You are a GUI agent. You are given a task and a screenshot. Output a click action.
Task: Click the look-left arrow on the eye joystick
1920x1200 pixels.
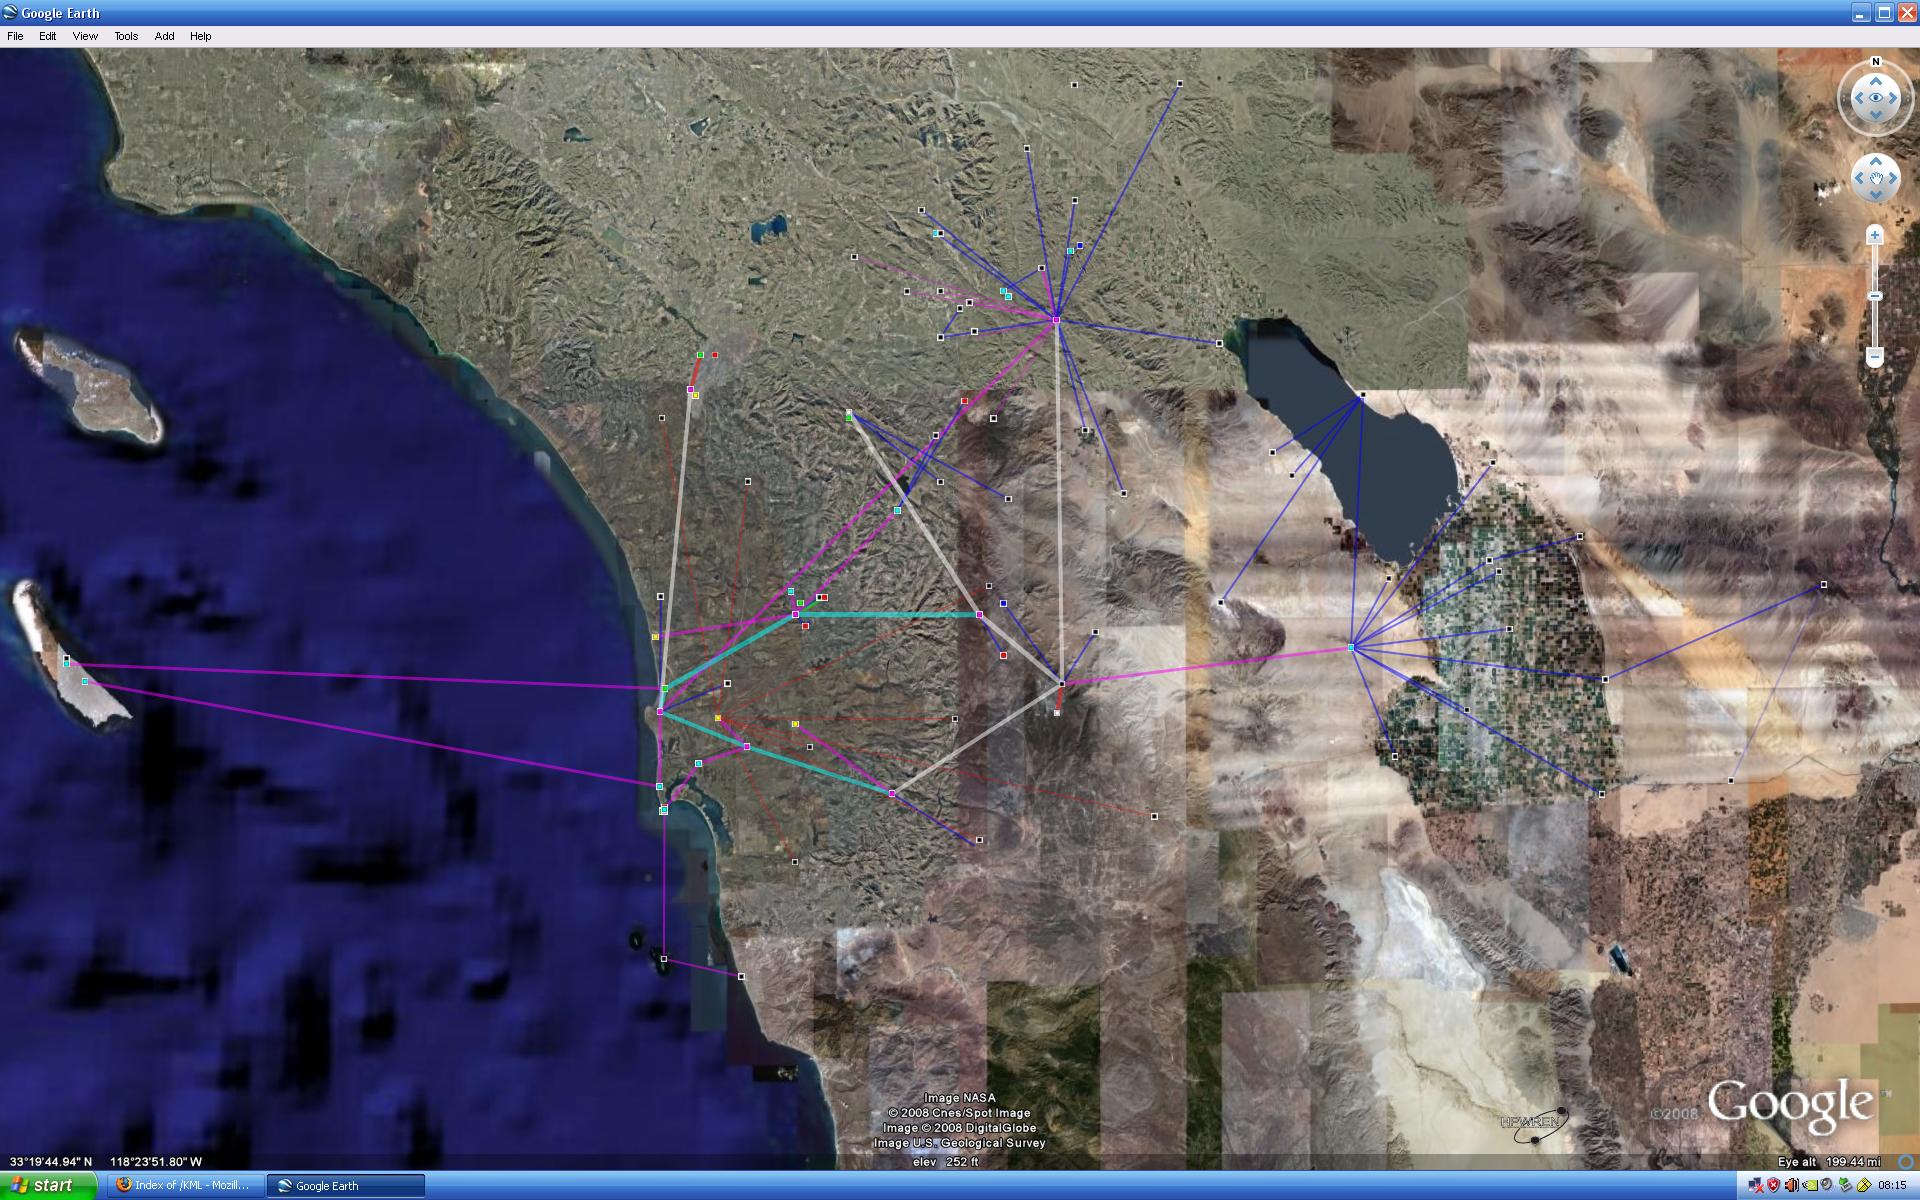point(1859,98)
